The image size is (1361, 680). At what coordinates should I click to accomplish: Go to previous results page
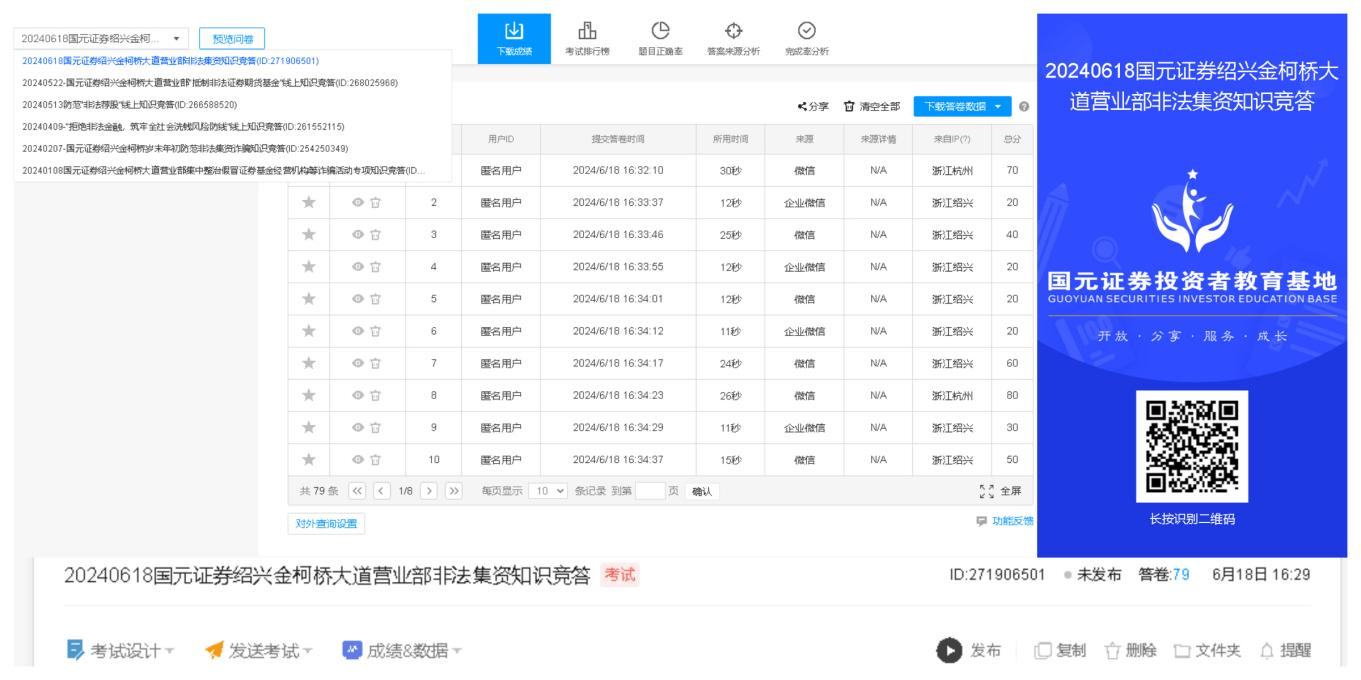point(380,491)
